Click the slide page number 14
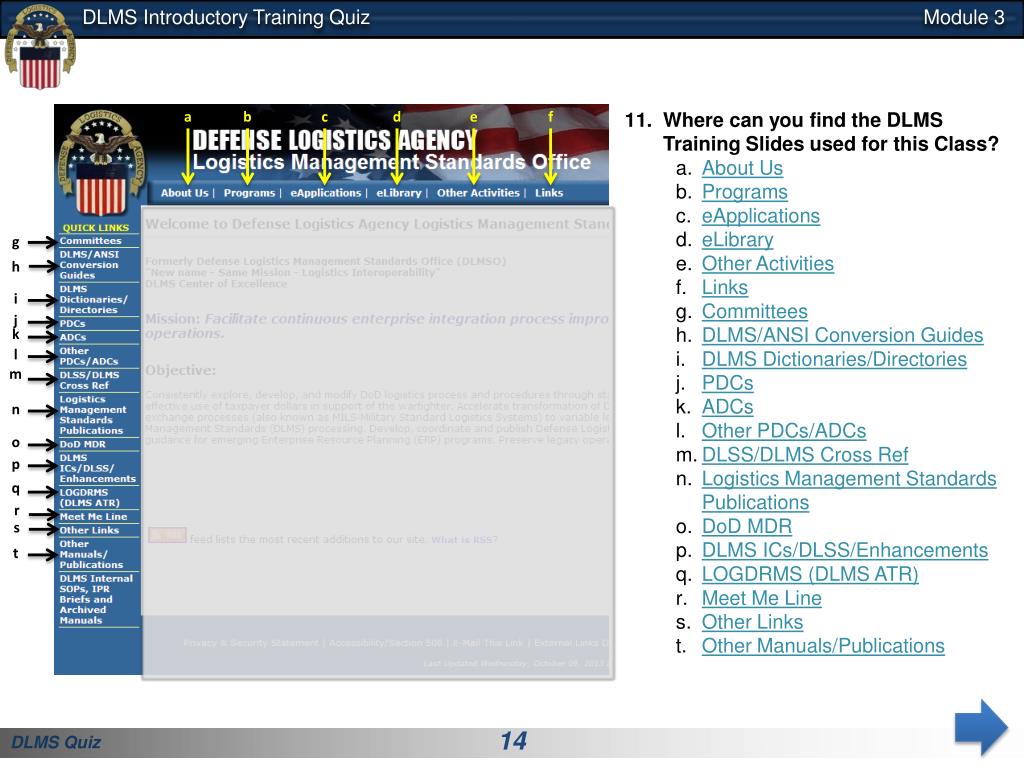The image size is (1024, 768). (x=513, y=741)
